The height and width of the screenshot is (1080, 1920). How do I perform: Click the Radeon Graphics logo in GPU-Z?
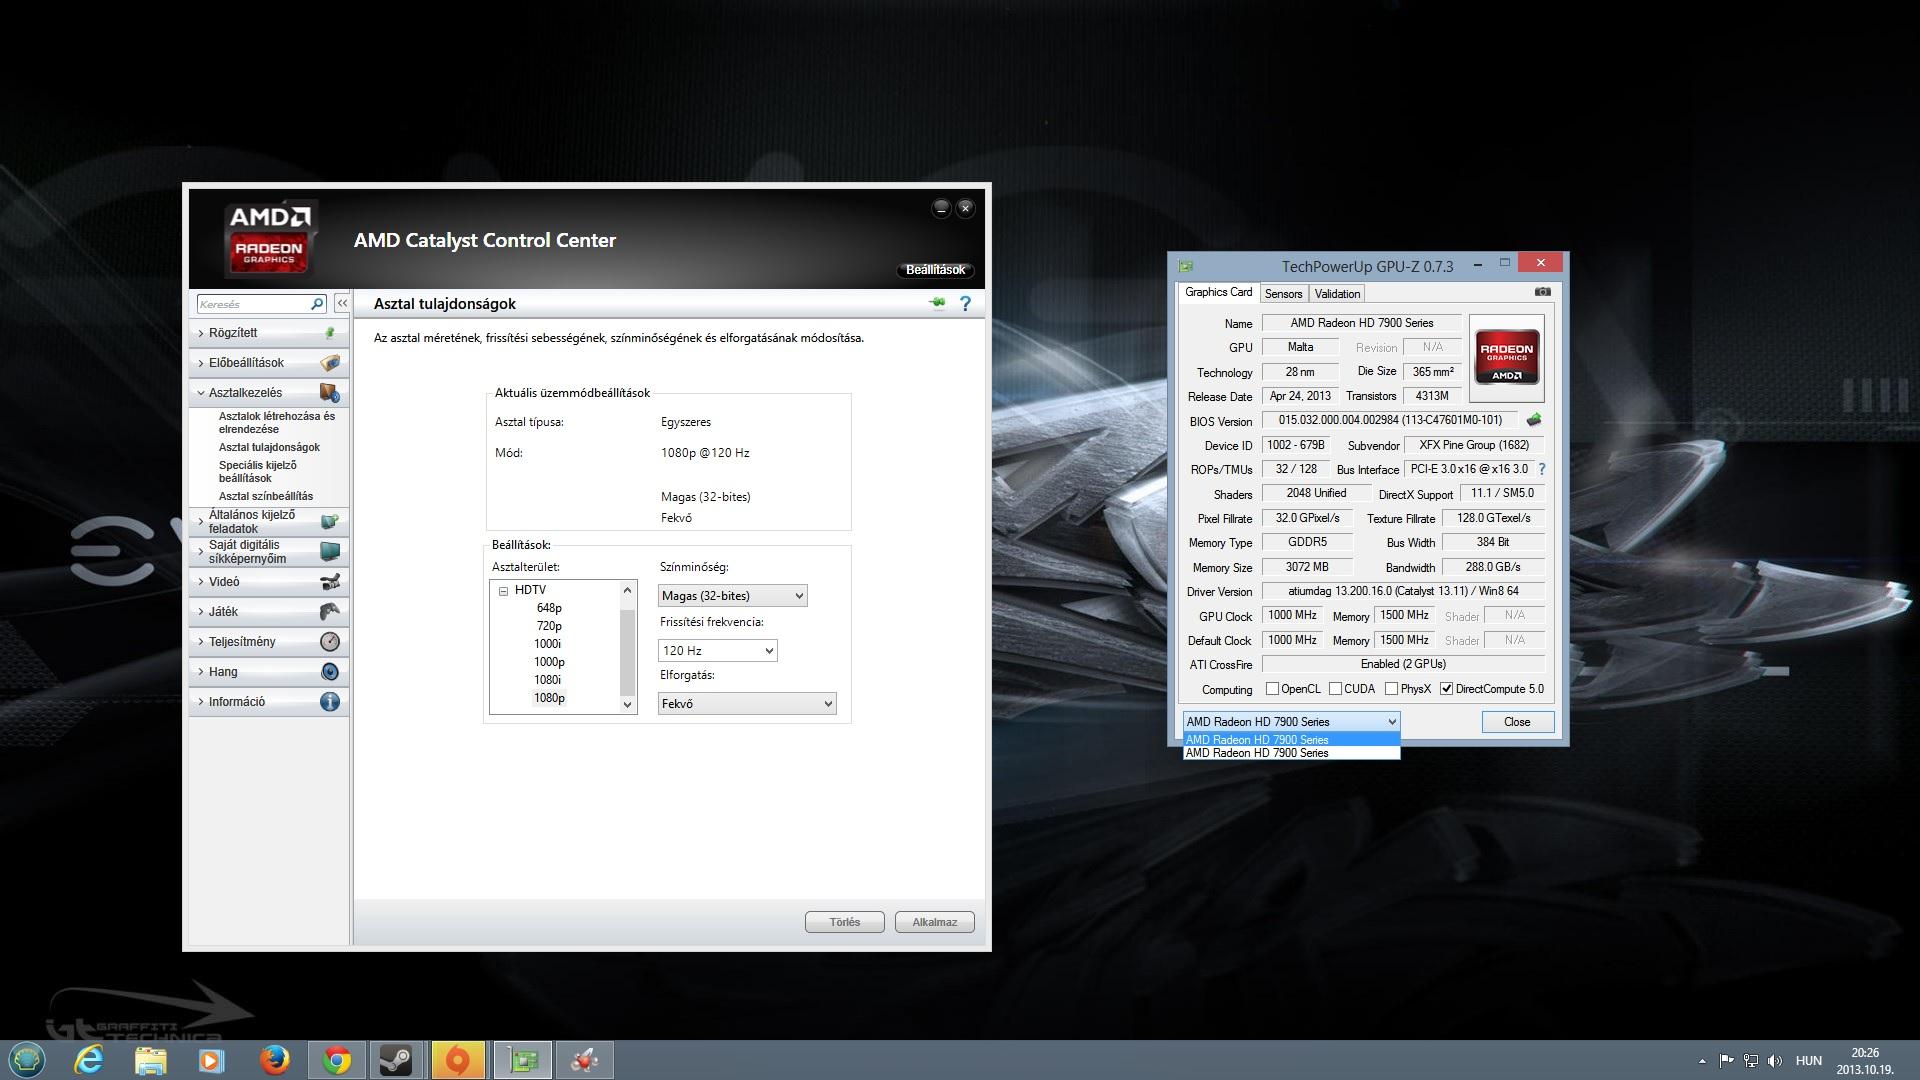[1506, 358]
